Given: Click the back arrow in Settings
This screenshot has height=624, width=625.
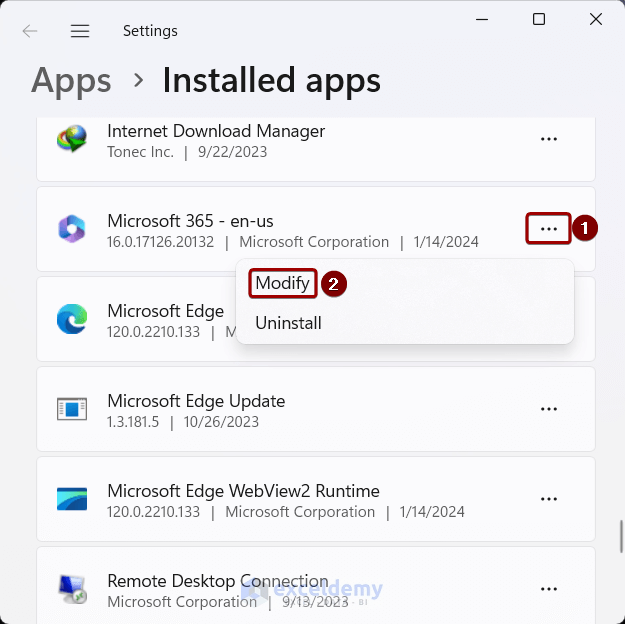Looking at the screenshot, I should pos(30,31).
